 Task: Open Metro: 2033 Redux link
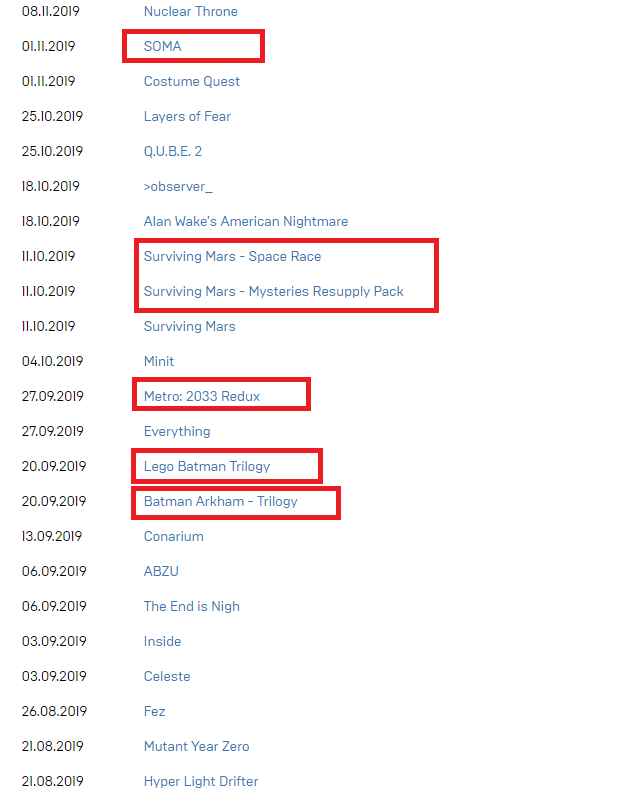pyautogui.click(x=202, y=396)
